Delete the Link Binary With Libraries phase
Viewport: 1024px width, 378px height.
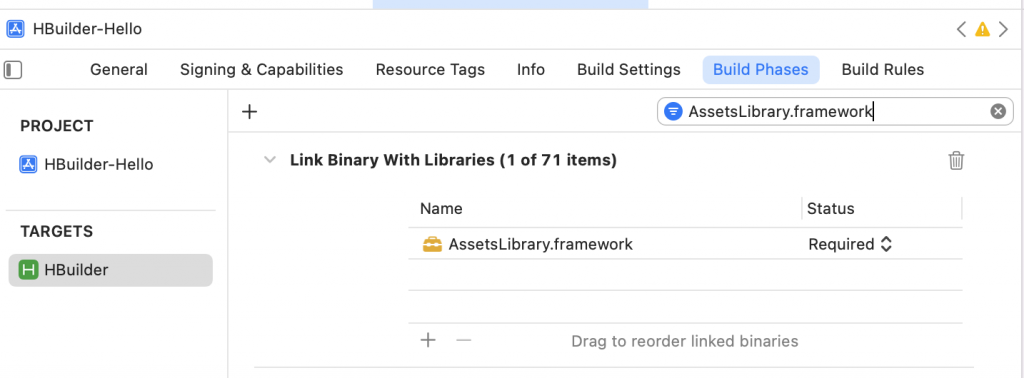(x=956, y=161)
